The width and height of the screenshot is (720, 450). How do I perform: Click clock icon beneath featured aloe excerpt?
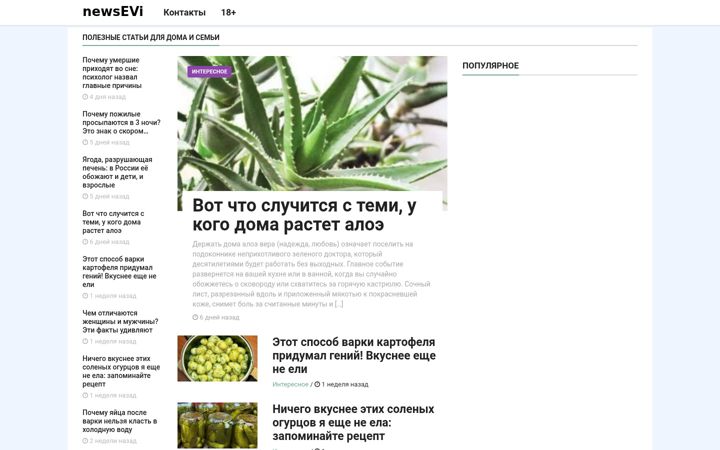pos(195,317)
